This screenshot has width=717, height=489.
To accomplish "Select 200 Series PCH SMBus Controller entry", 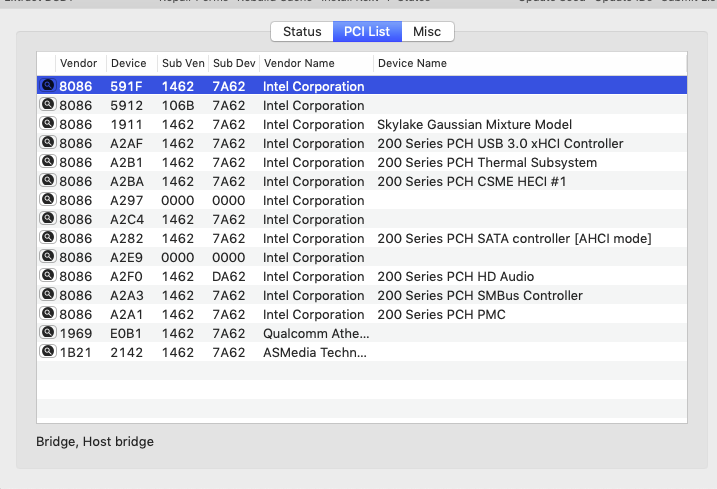I will tap(480, 296).
